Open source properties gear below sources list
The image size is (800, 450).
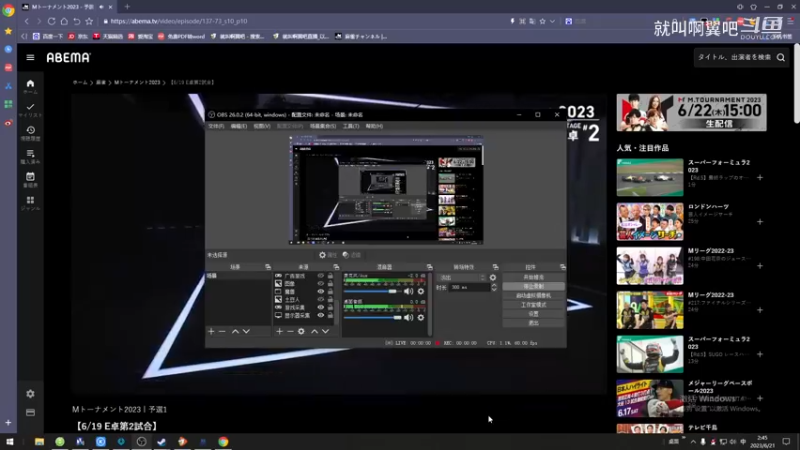[301, 332]
